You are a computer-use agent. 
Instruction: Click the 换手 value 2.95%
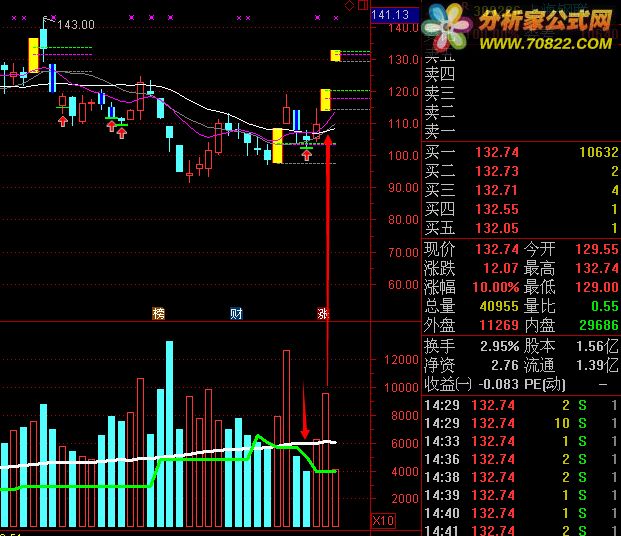click(x=499, y=347)
